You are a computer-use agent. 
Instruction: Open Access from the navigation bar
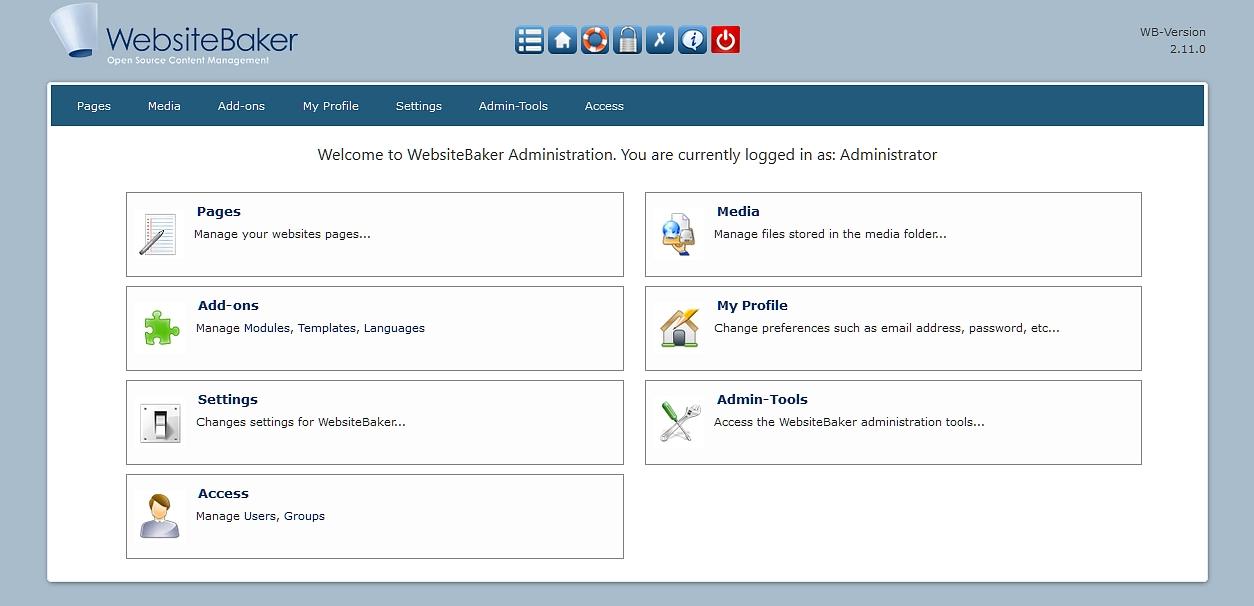(x=604, y=106)
